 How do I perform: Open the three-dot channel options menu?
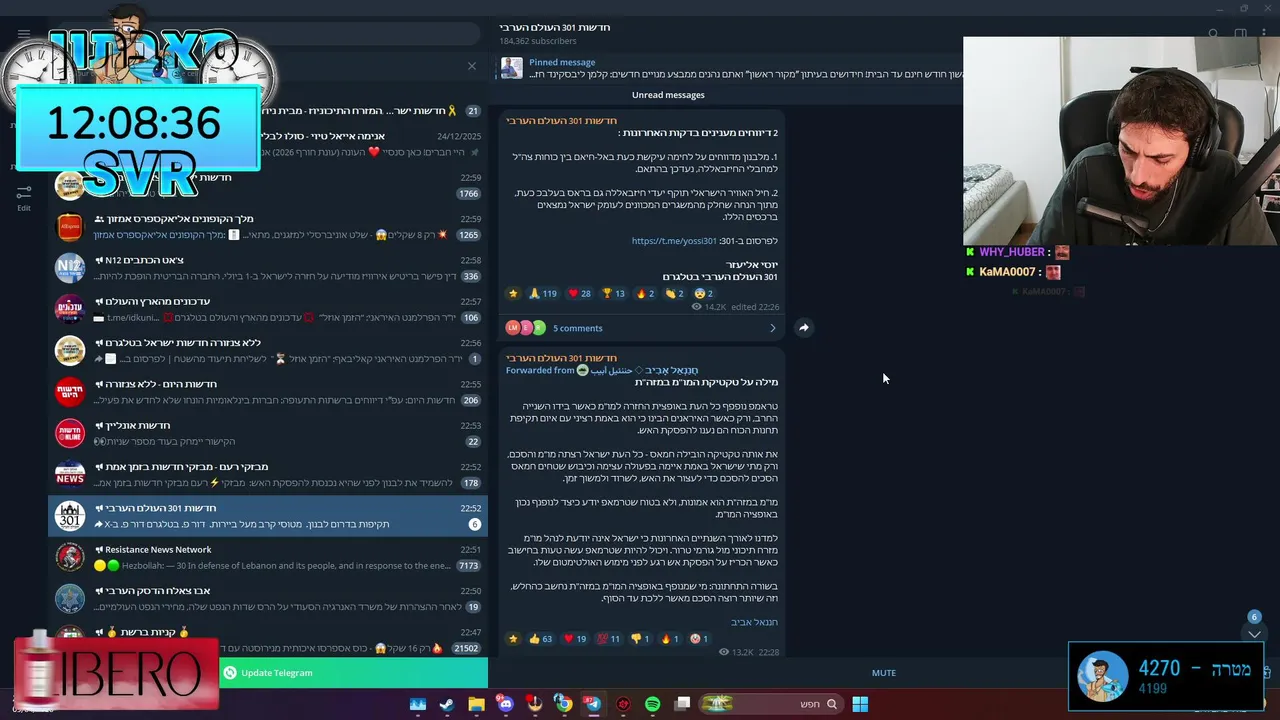pos(1266,33)
